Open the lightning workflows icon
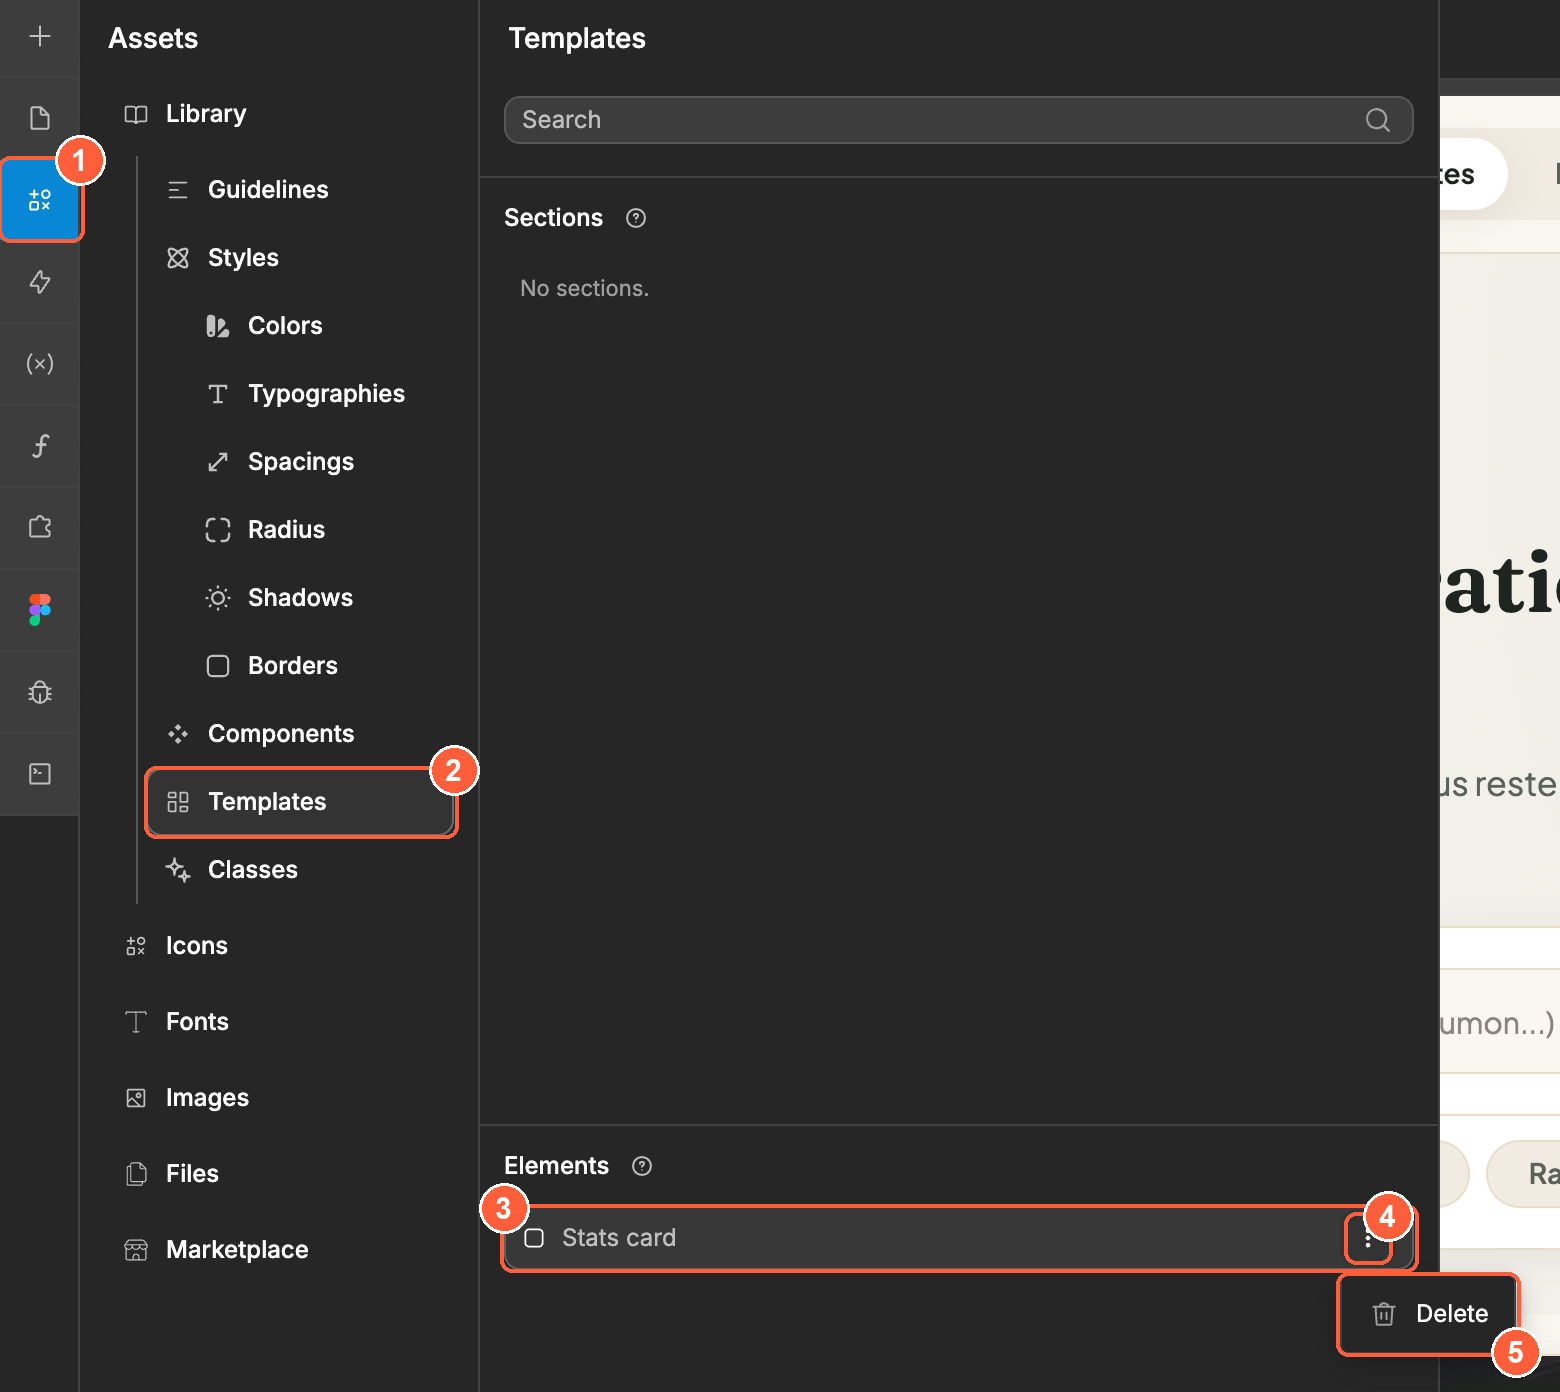Viewport: 1560px width, 1392px height. click(40, 282)
